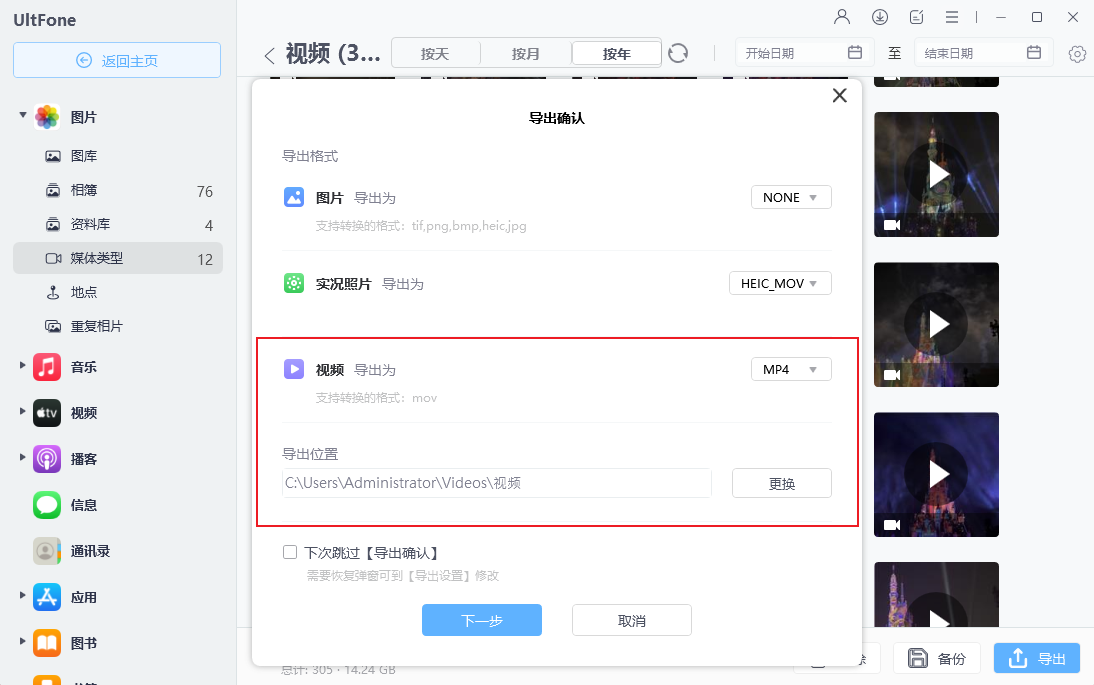Click the 图书 books icon
The image size is (1094, 685).
point(47,643)
